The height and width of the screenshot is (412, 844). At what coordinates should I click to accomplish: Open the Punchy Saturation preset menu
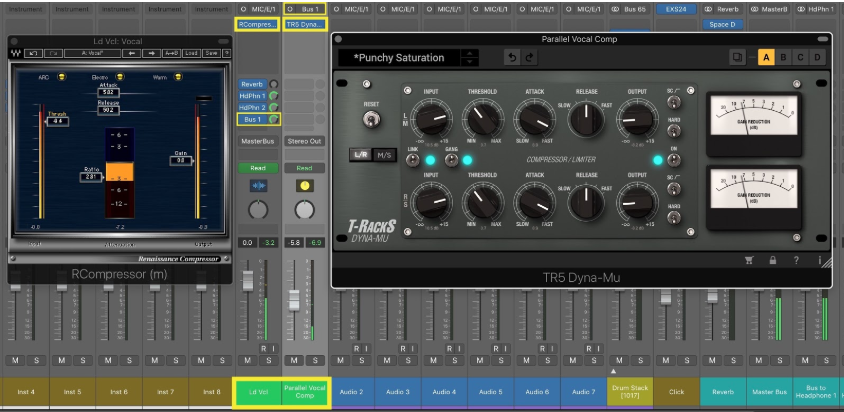click(399, 58)
